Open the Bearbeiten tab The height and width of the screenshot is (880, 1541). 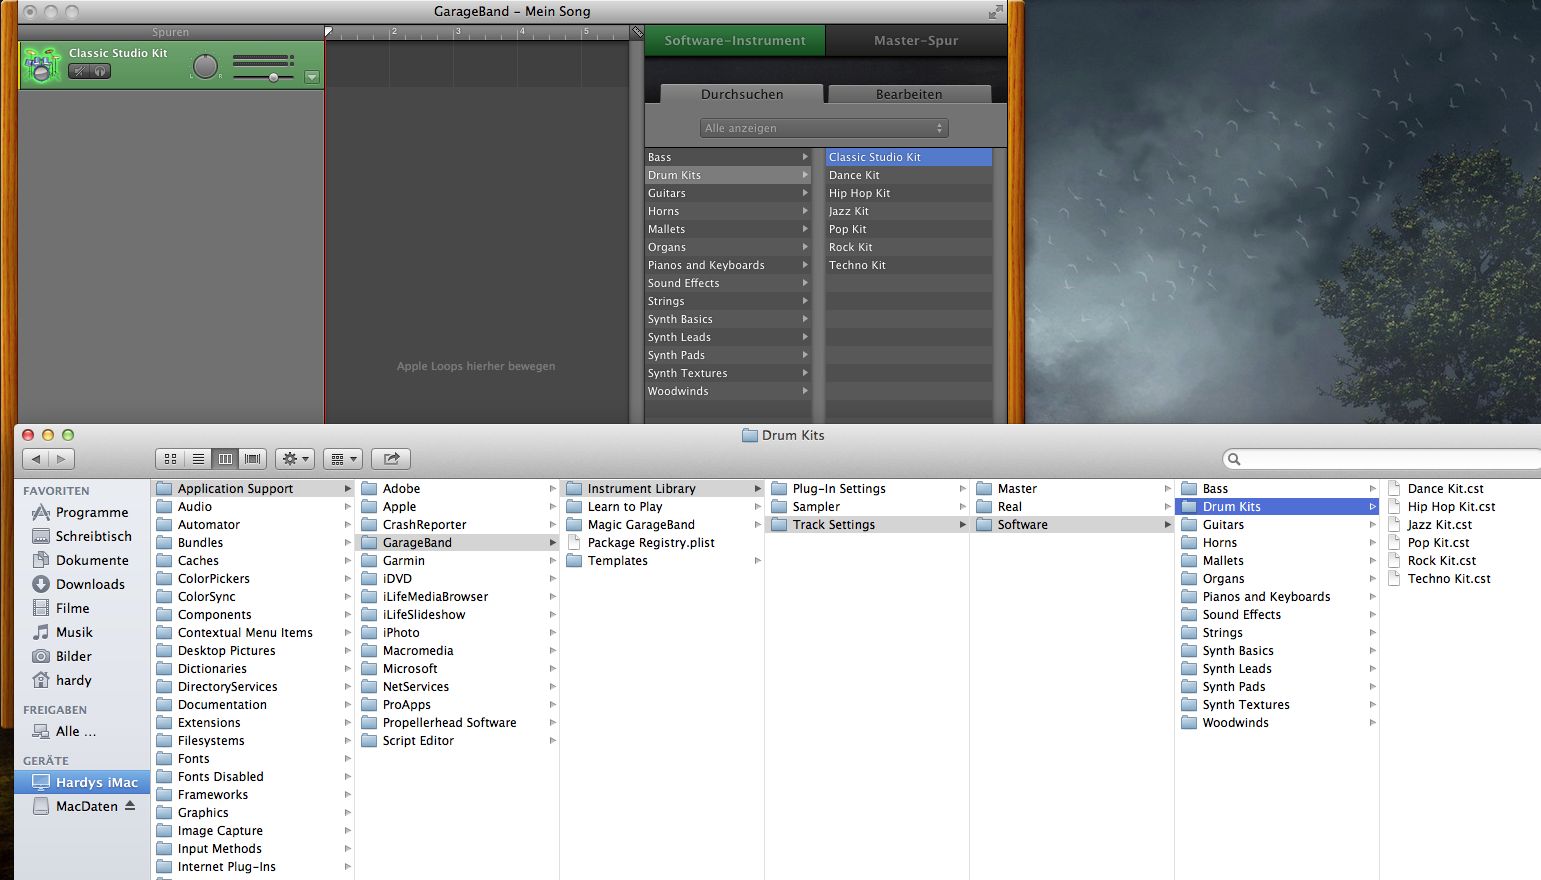click(909, 94)
